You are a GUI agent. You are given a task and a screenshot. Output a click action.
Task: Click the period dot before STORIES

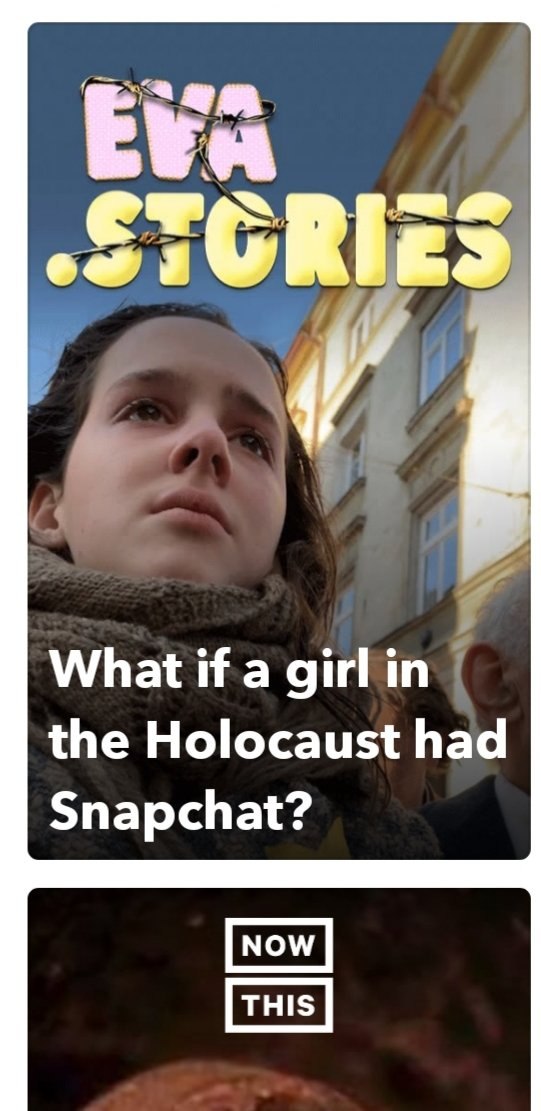61,272
